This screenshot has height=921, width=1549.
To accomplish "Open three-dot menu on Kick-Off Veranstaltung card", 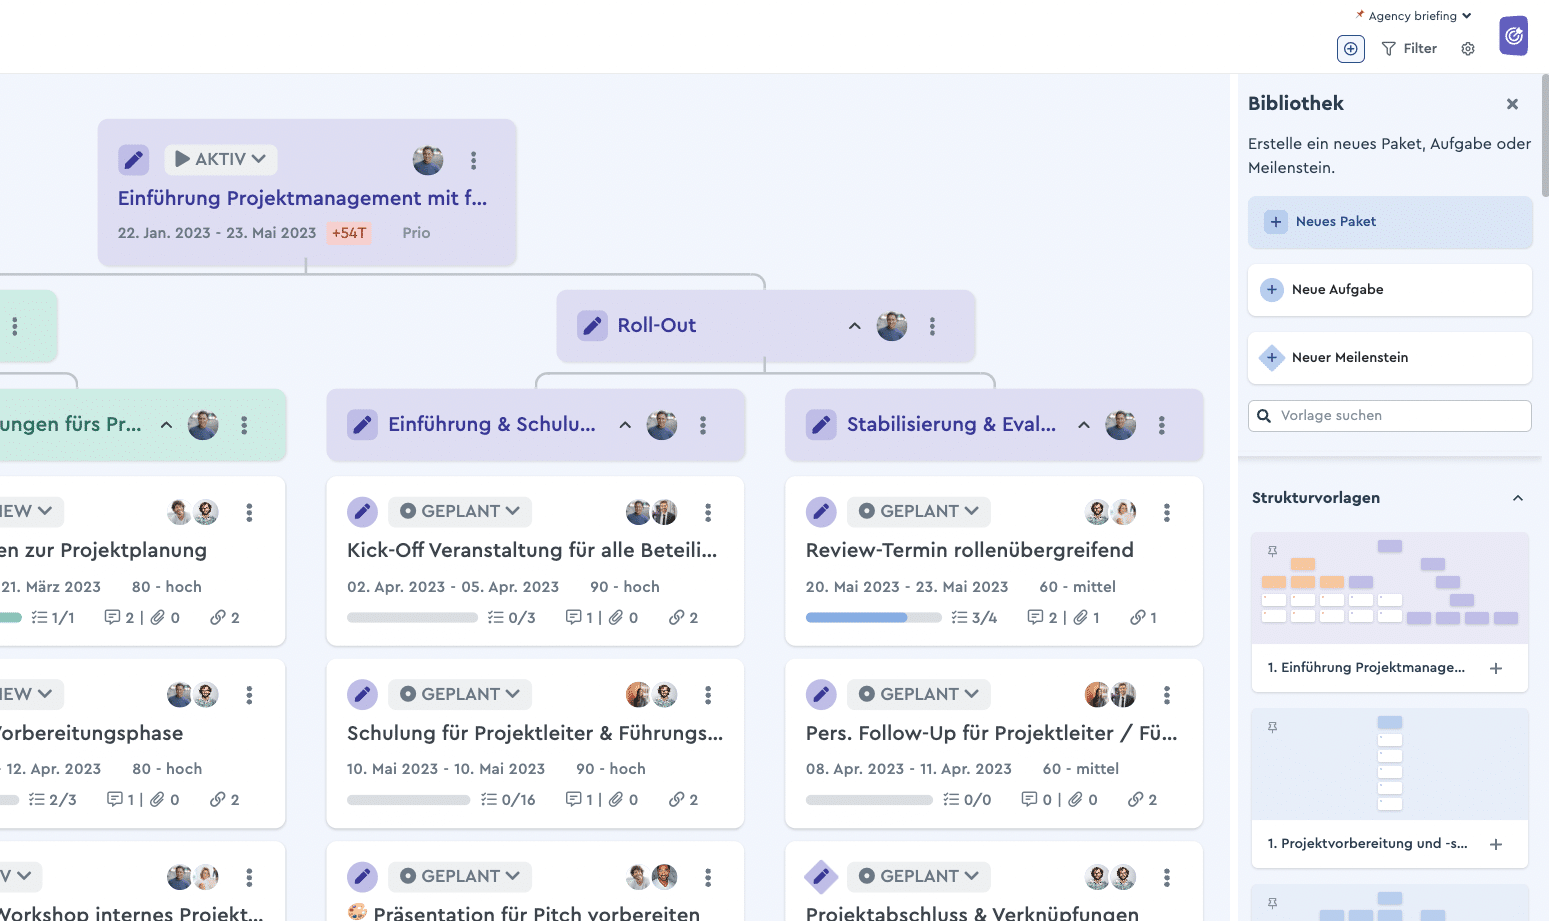I will pos(707,512).
